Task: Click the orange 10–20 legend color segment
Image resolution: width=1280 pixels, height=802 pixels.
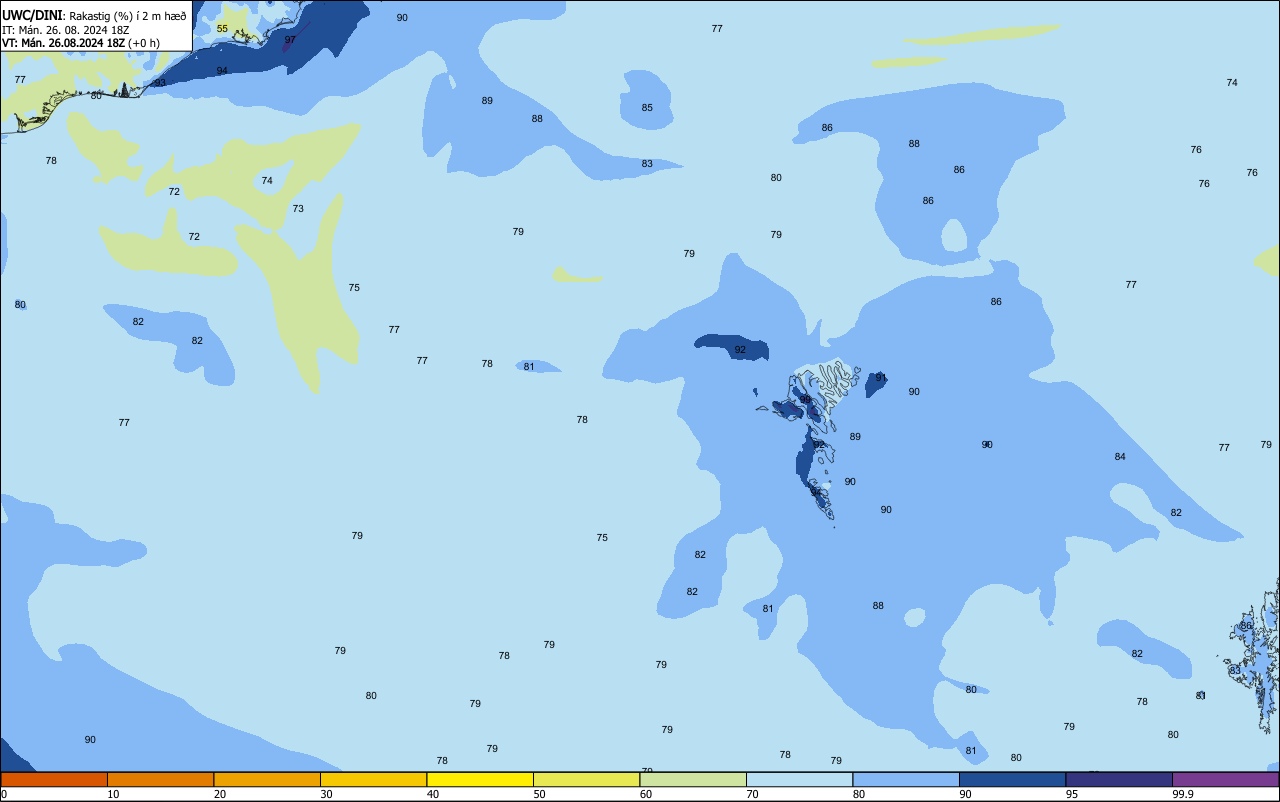Action: point(160,779)
